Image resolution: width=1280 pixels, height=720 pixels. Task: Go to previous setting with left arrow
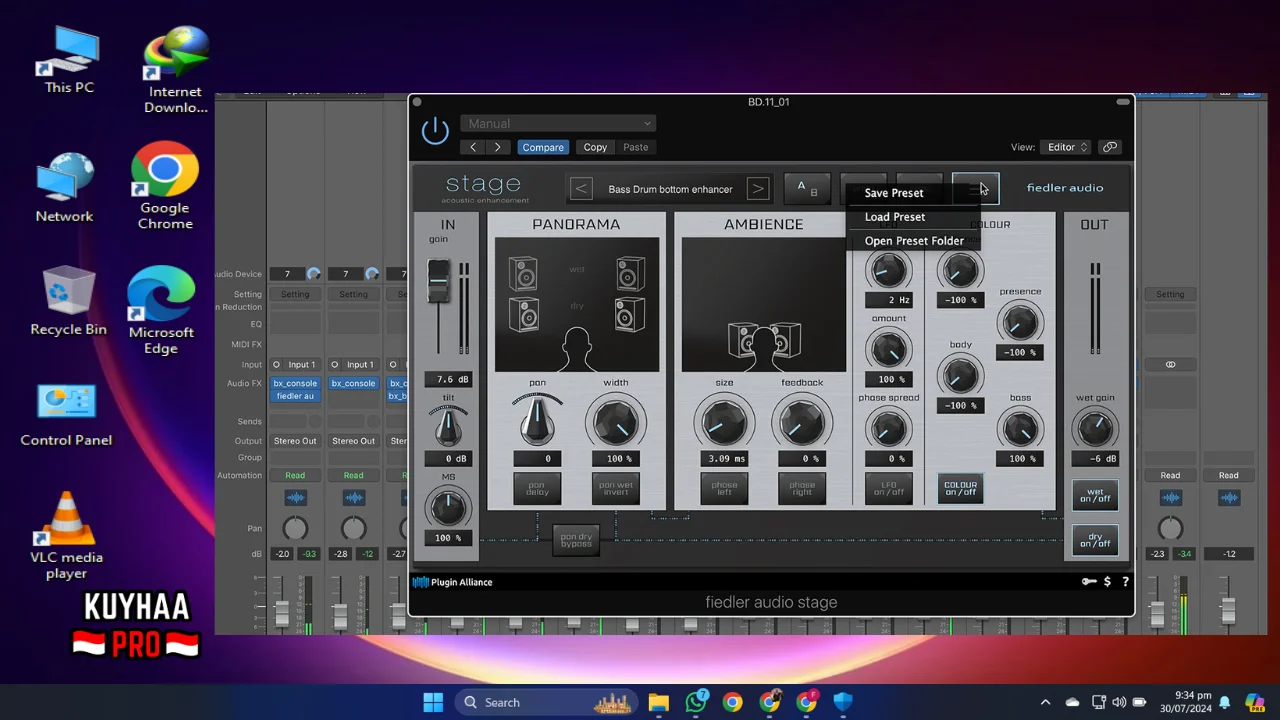point(473,147)
